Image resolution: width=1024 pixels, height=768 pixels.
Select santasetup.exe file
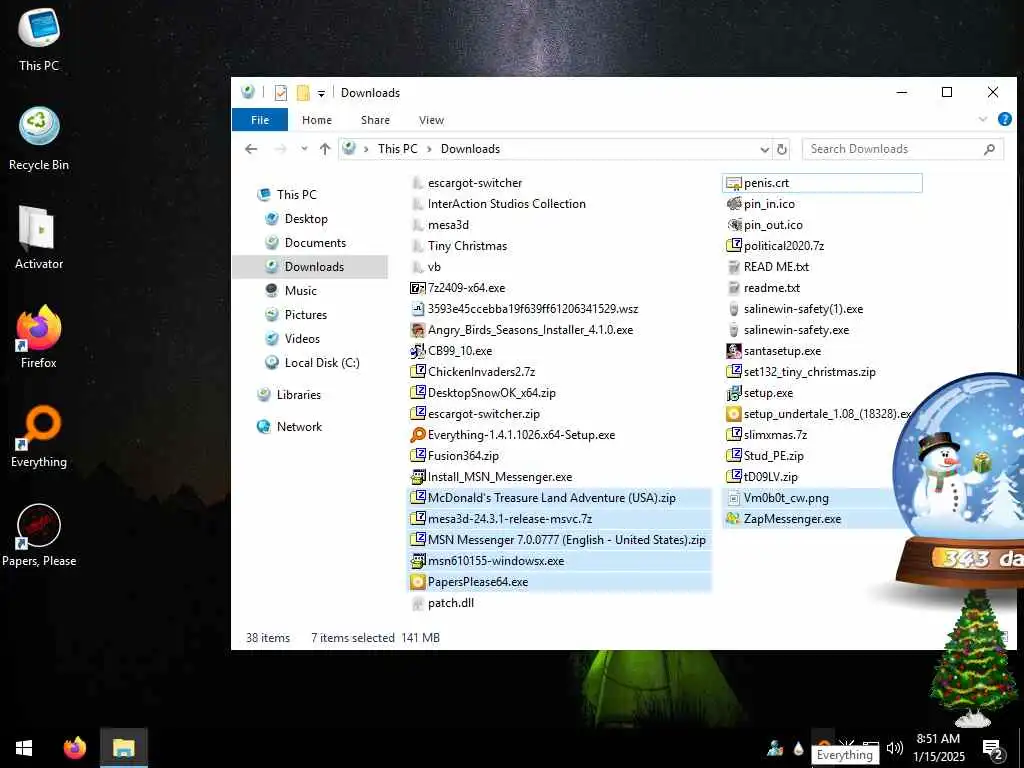pos(782,351)
